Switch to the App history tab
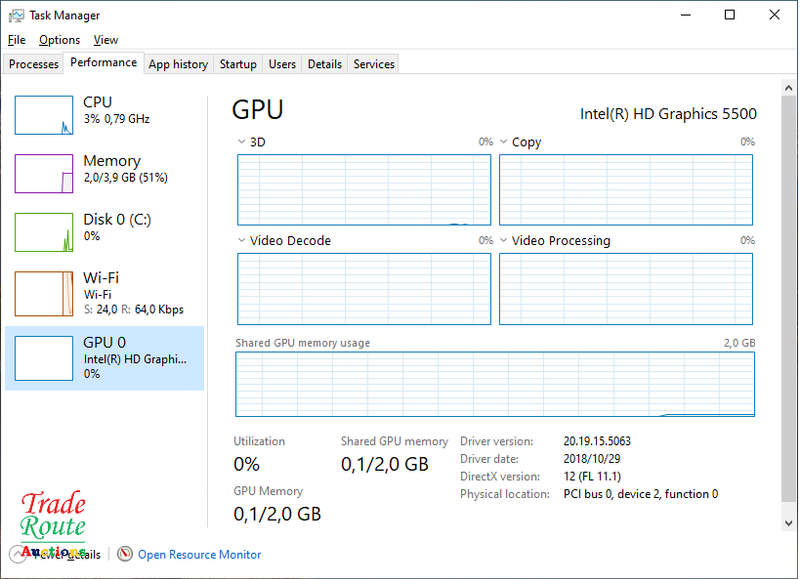This screenshot has width=800, height=579. 178,64
